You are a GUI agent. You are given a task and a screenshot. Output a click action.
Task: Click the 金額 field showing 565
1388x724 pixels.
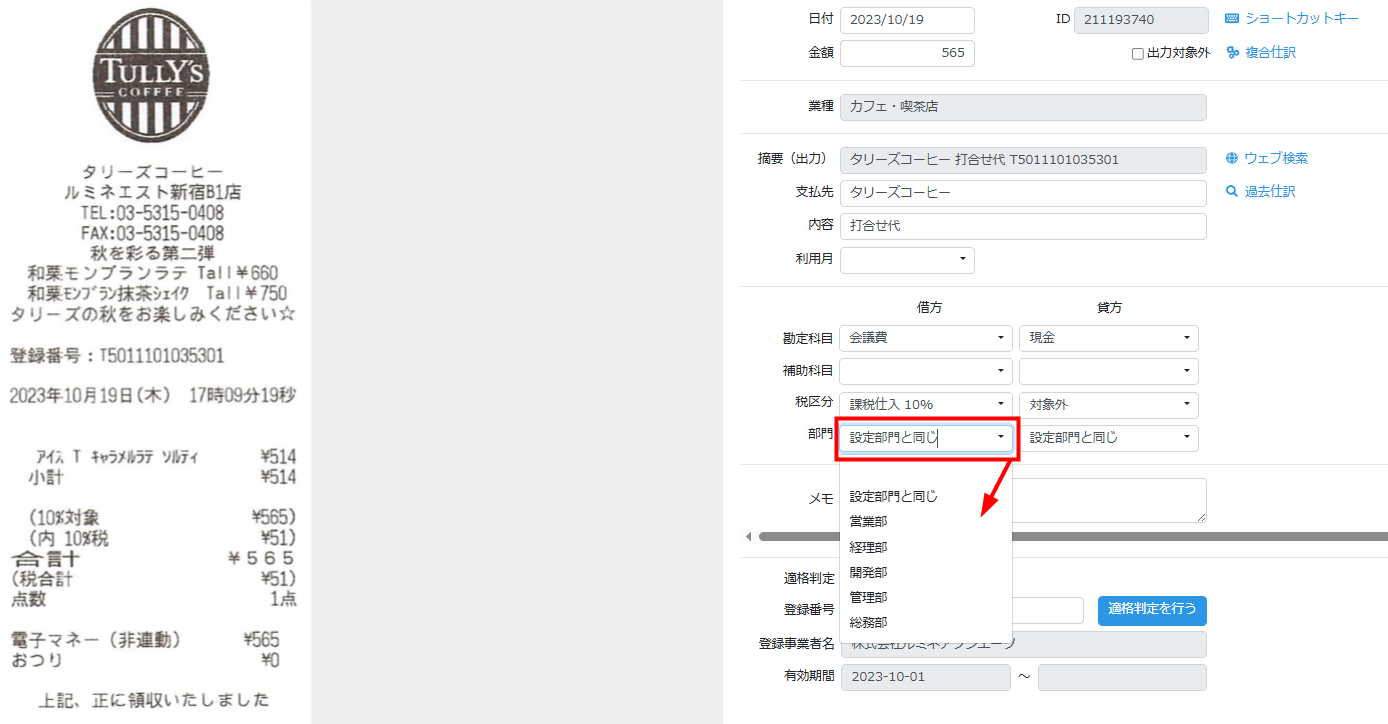click(907, 53)
